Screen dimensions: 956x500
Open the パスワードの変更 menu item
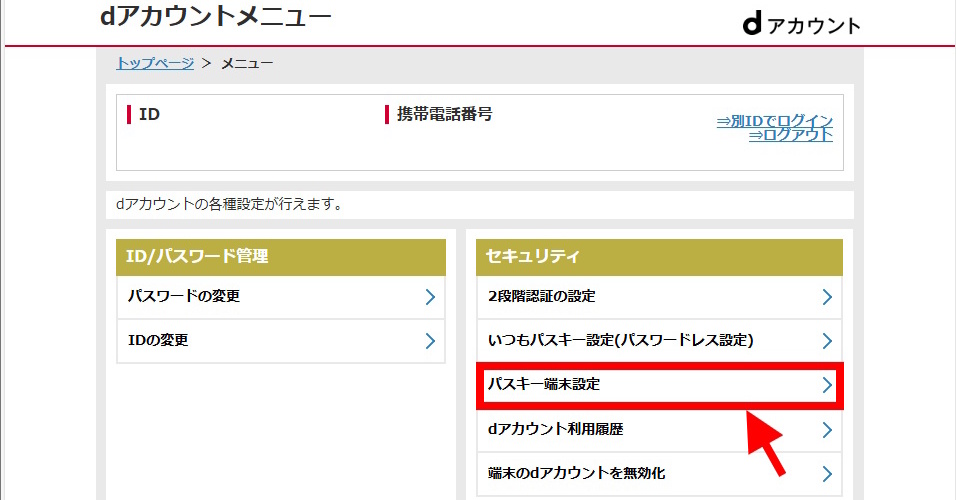[x=184, y=297]
